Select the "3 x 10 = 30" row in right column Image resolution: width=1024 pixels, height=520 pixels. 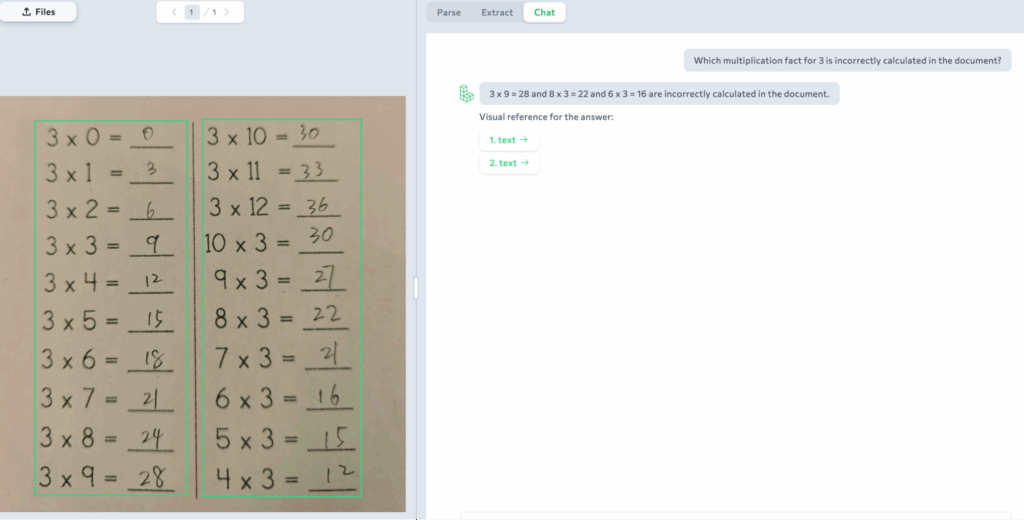tap(272, 136)
